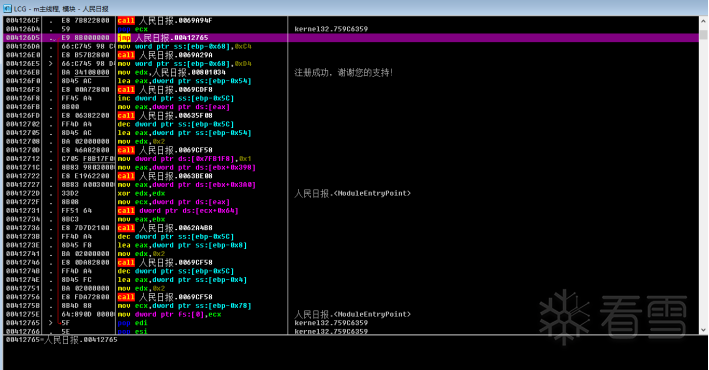
Task: Click the comment 注册成功, 谢谢您的支持!
Action: (344, 72)
